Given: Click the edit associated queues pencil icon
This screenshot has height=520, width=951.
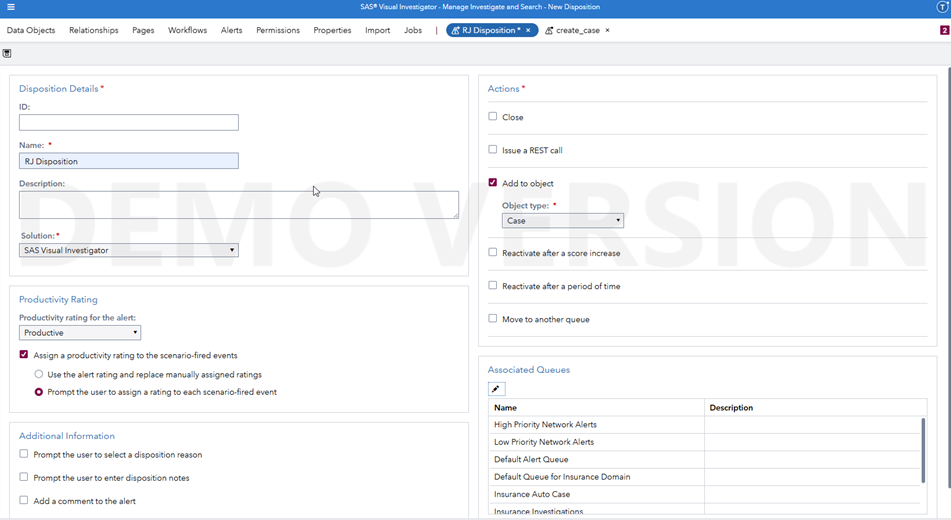Looking at the screenshot, I should coord(496,389).
